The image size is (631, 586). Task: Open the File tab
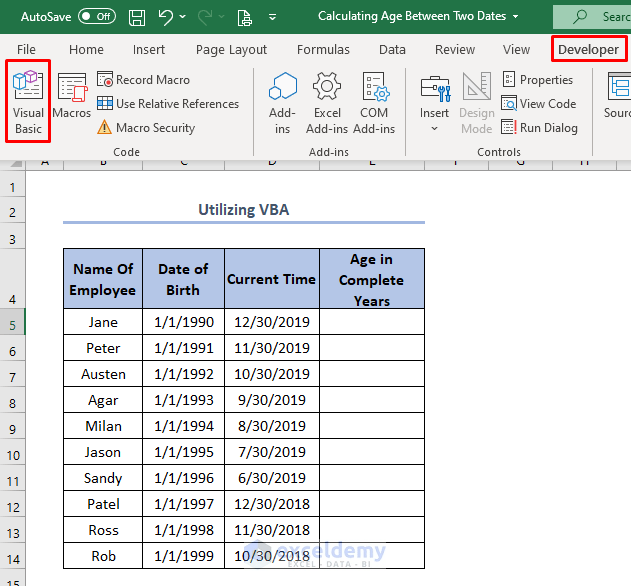click(x=26, y=50)
